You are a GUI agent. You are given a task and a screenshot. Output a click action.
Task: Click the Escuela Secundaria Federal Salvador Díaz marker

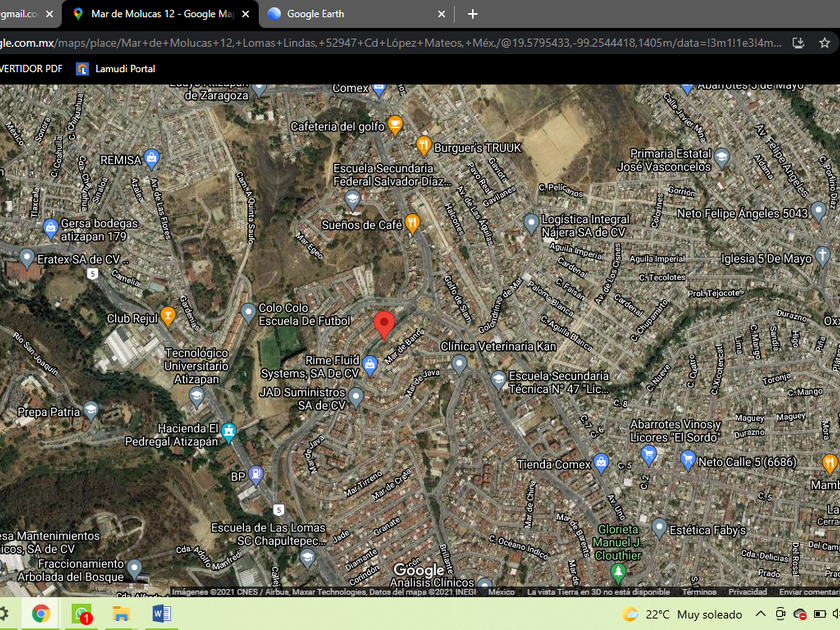(x=352, y=200)
